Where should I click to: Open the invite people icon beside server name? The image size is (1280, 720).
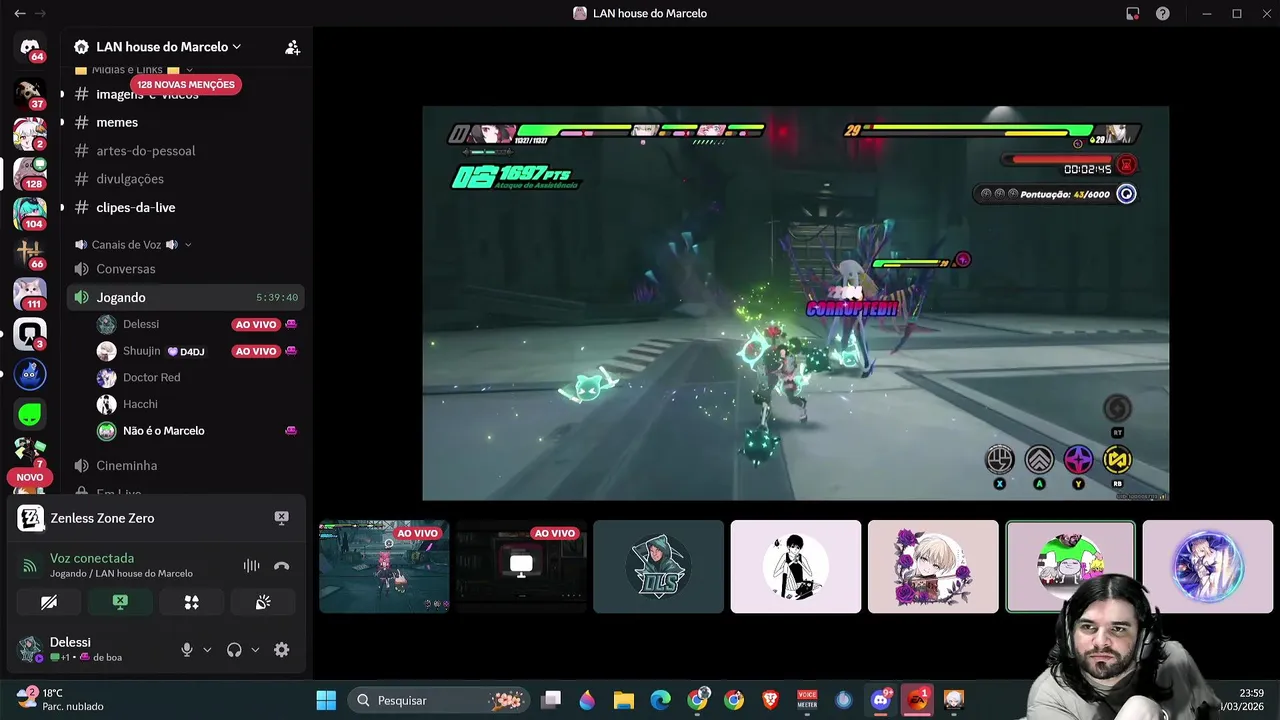coord(292,47)
